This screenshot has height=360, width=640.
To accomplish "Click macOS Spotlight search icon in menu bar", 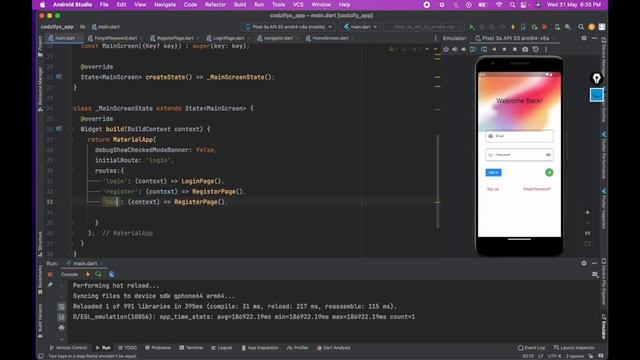I will coord(512,5).
